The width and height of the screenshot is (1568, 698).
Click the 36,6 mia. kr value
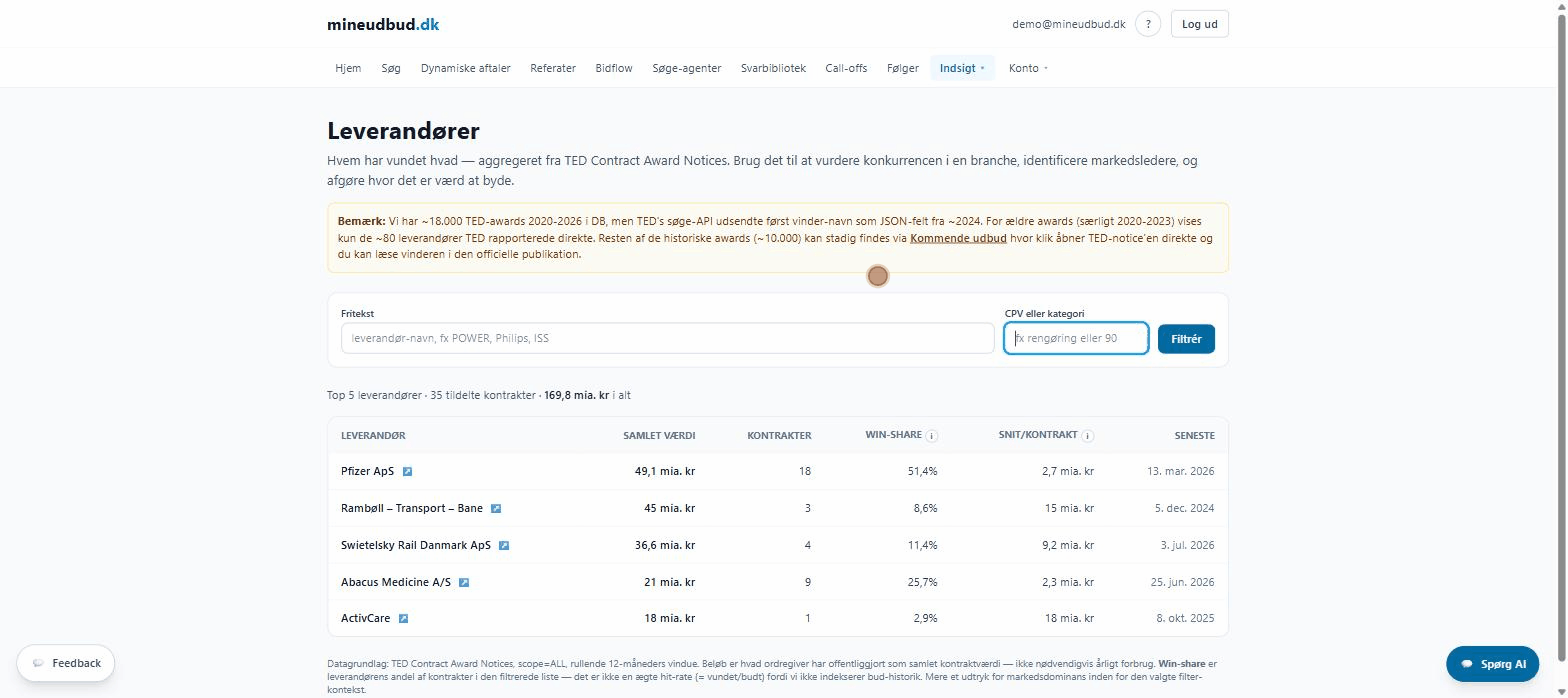pos(665,545)
